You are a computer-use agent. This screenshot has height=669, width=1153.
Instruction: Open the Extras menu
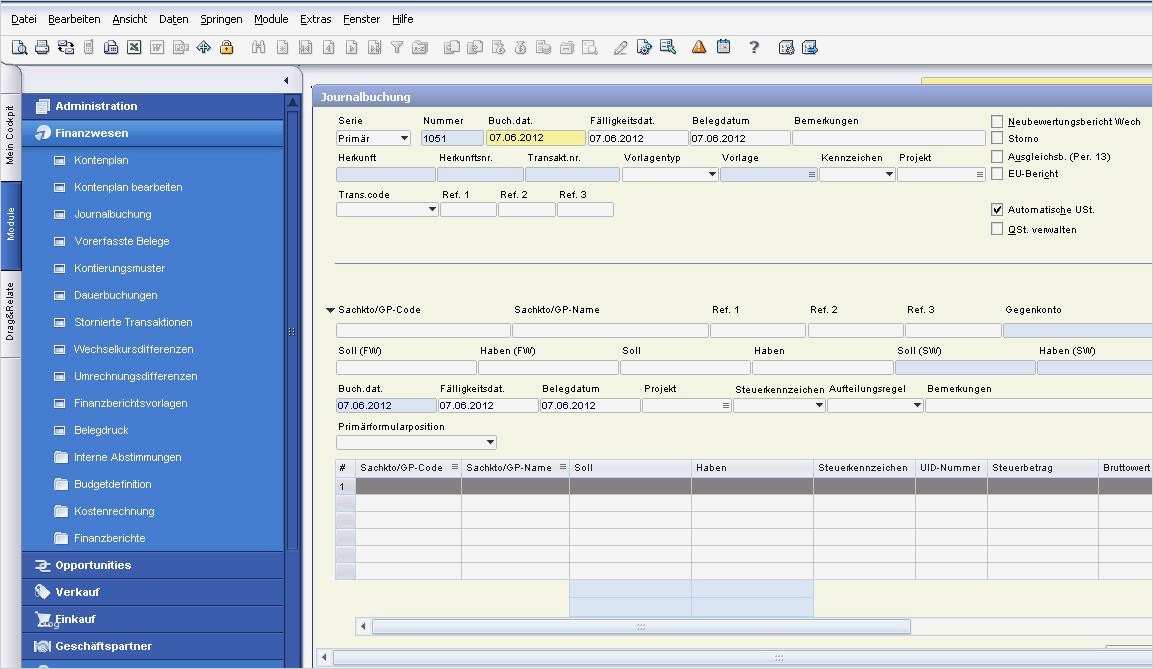coord(315,19)
